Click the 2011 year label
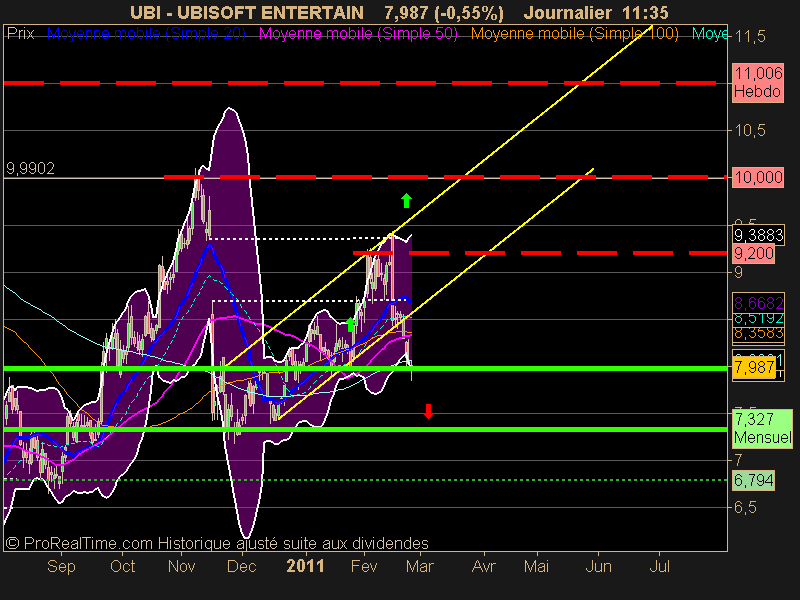Image resolution: width=800 pixels, height=600 pixels. coord(306,566)
